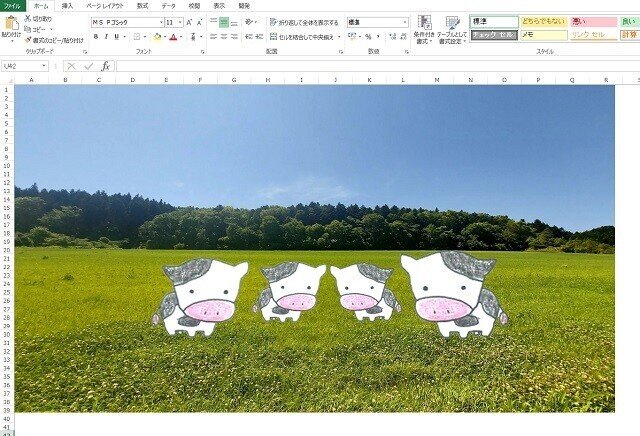Open the Merge and Center dropdown arrow
Screen dimensions: 640x436
pyautogui.click(x=339, y=37)
